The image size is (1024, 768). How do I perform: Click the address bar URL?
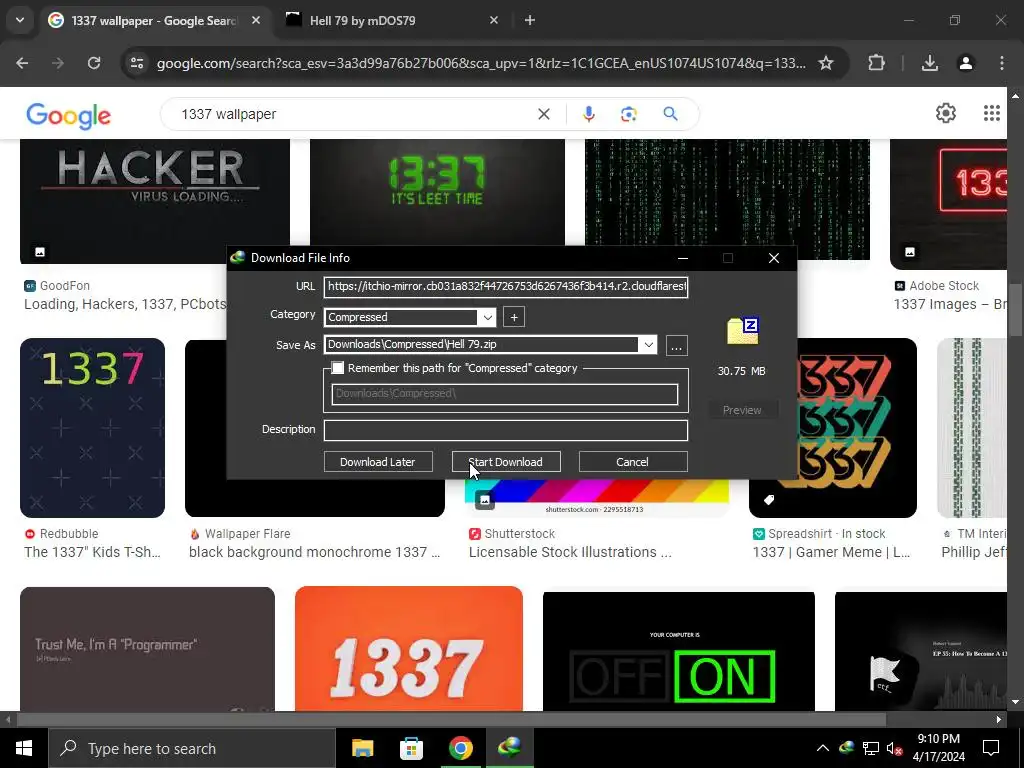(481, 63)
